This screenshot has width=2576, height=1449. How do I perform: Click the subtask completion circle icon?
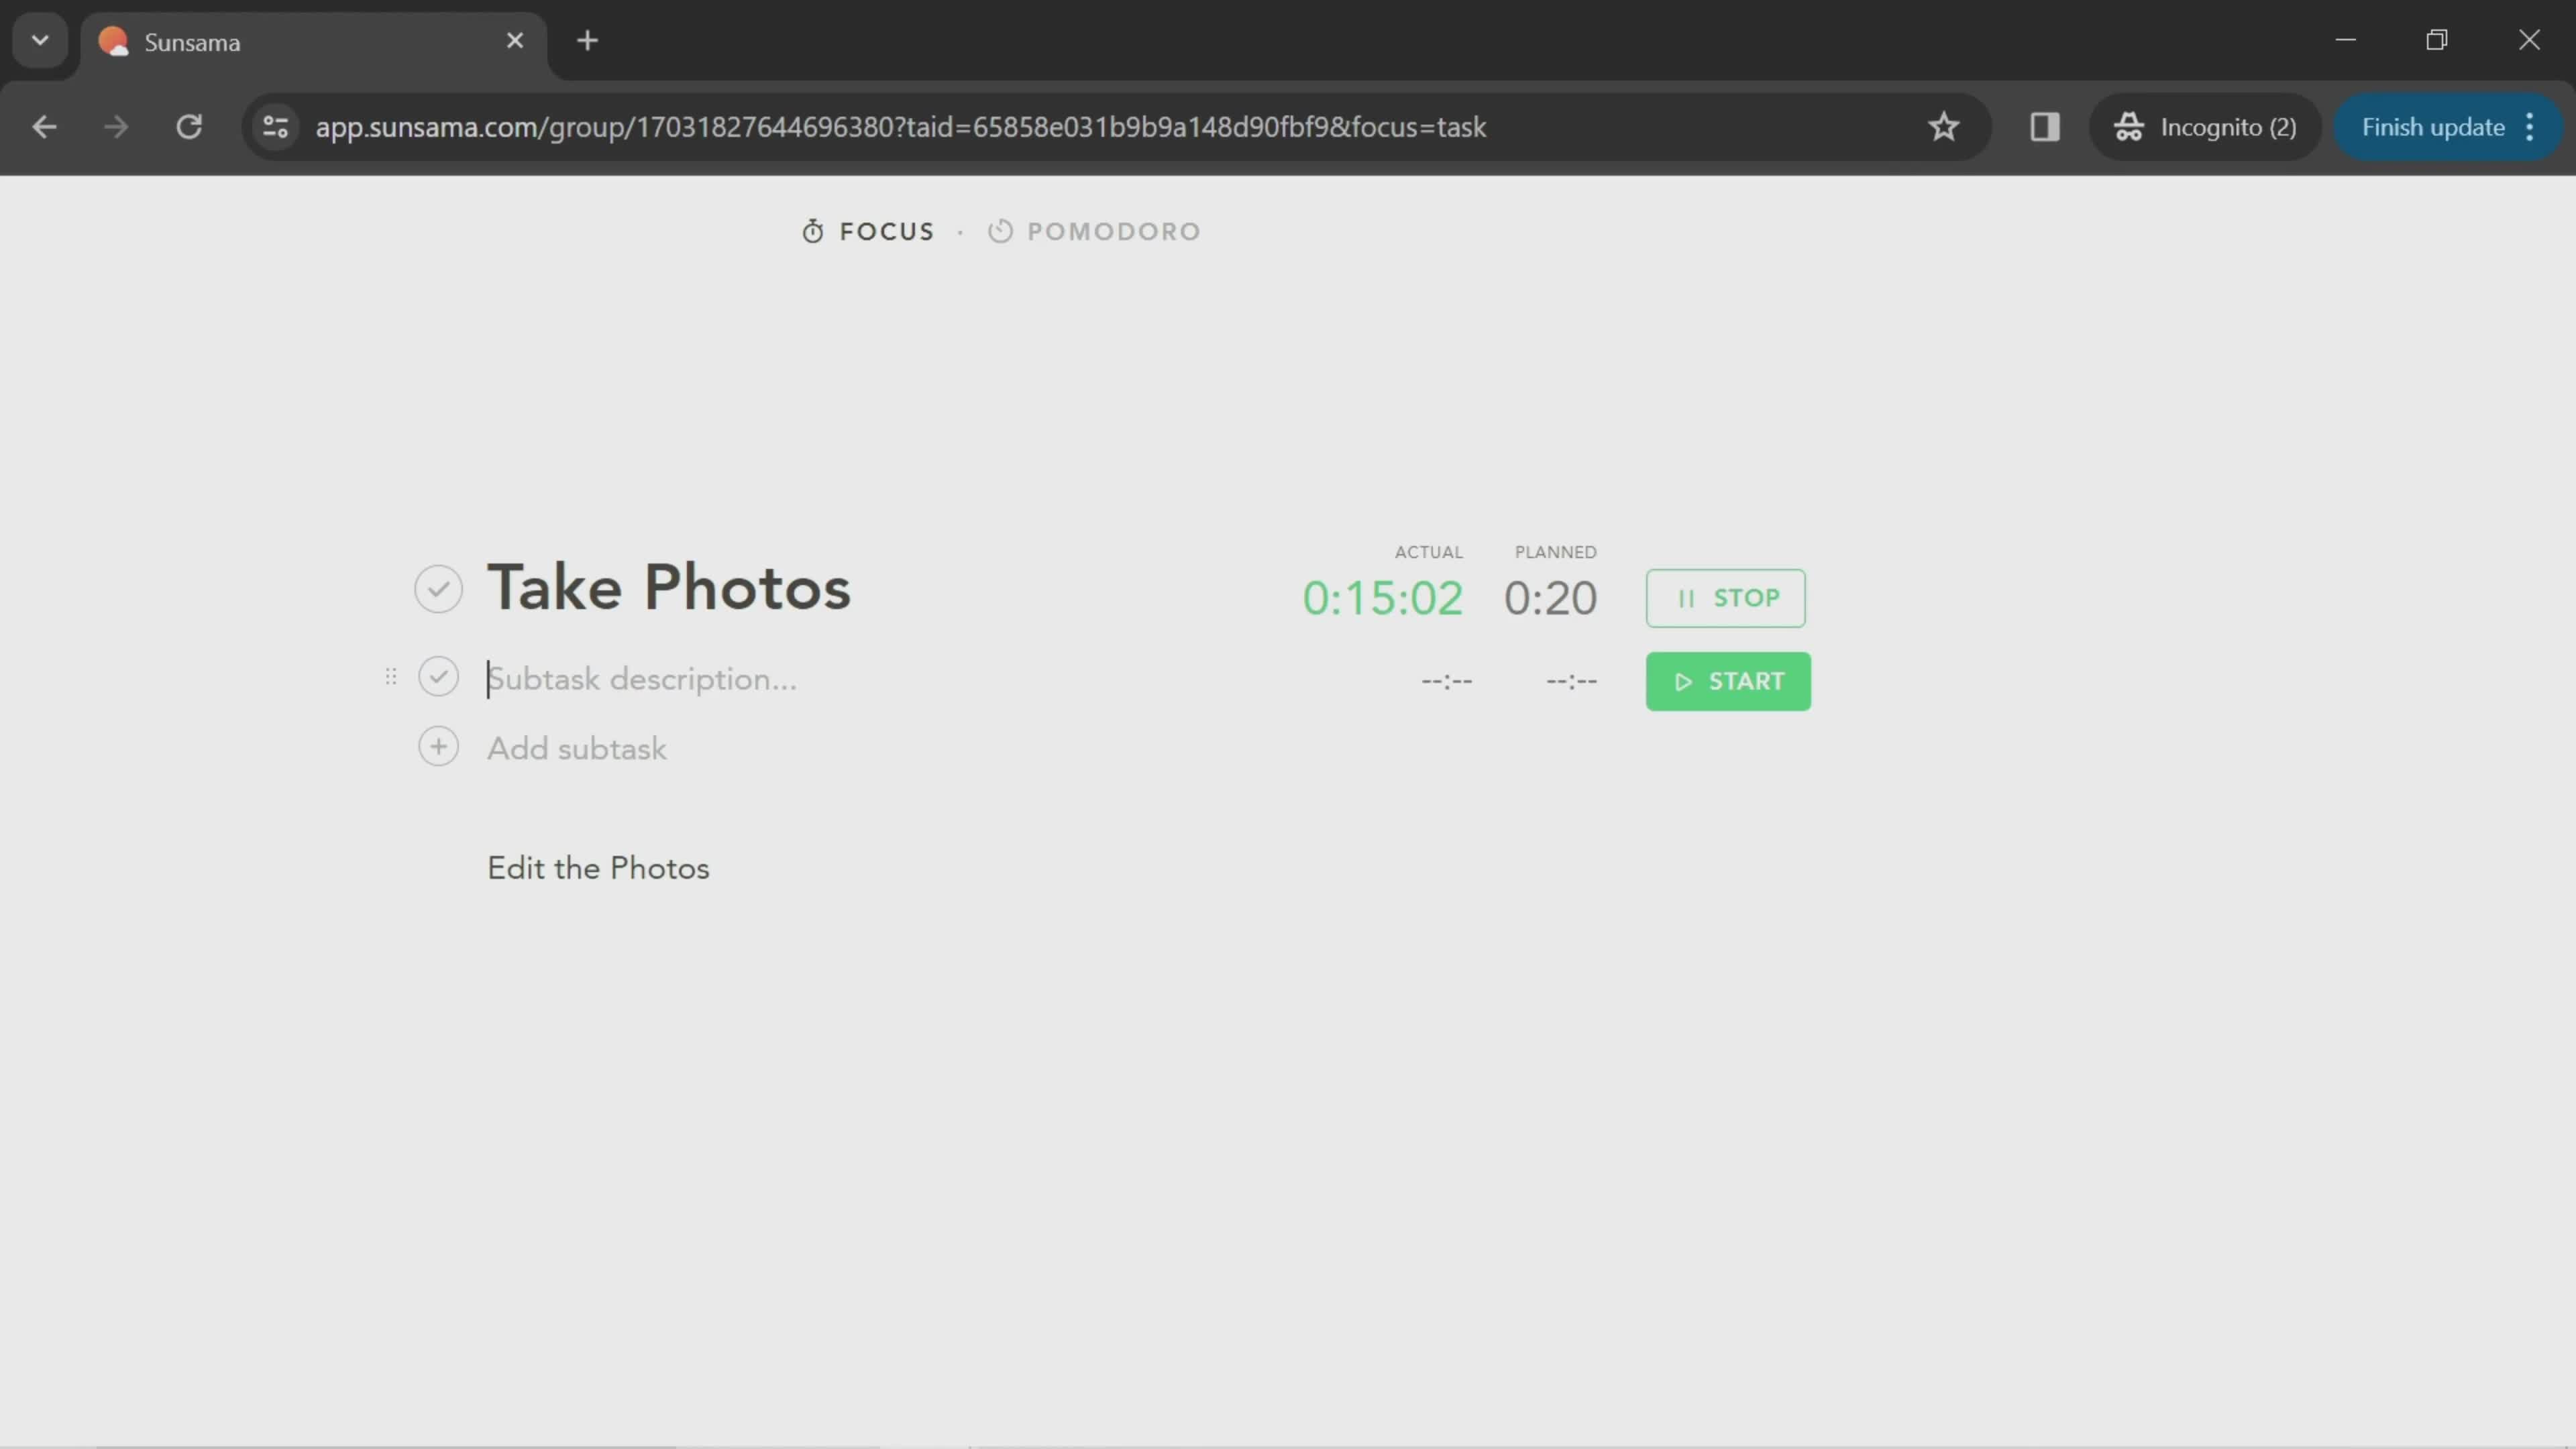pos(439,678)
